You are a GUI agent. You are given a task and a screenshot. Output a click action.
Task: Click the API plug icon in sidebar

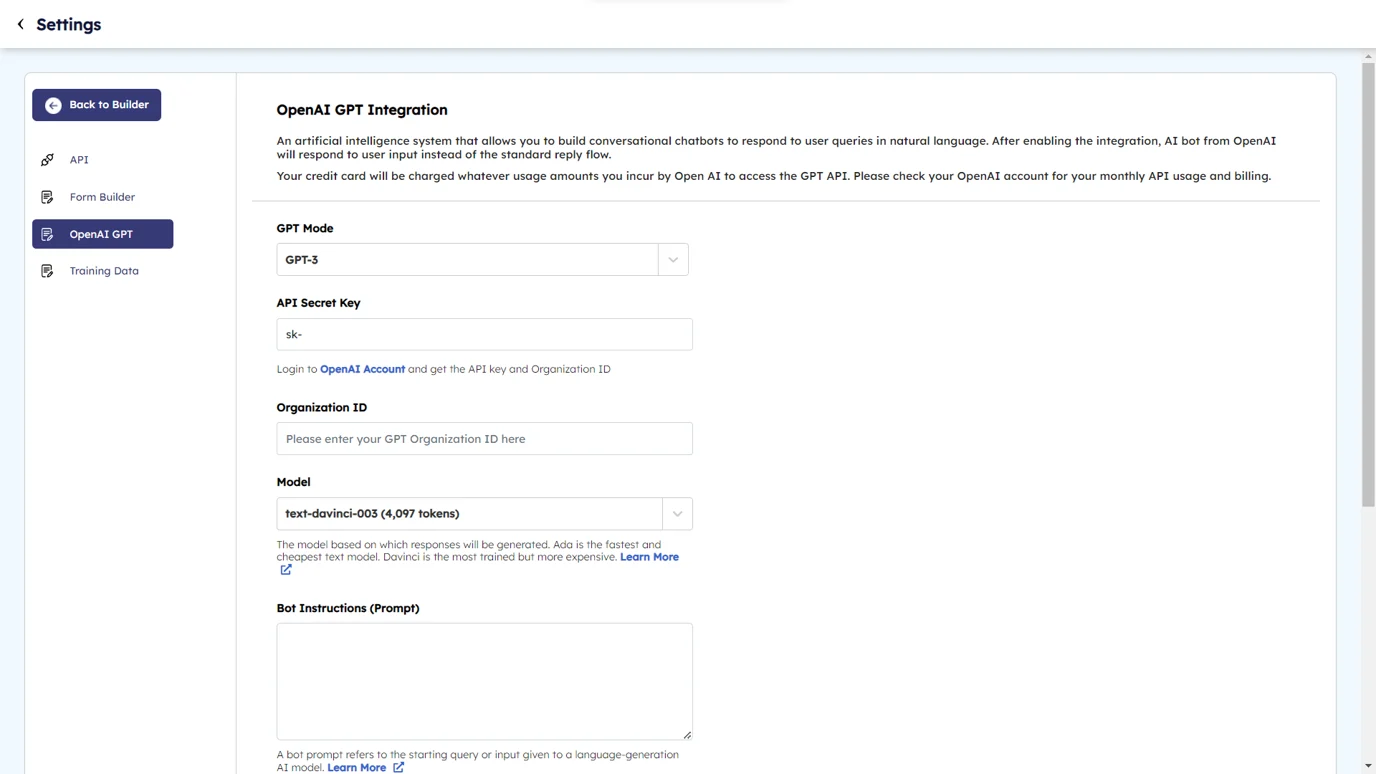point(47,160)
